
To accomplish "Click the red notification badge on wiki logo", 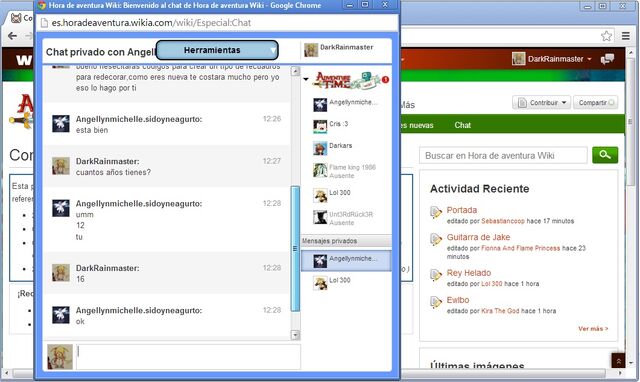I will (385, 79).
